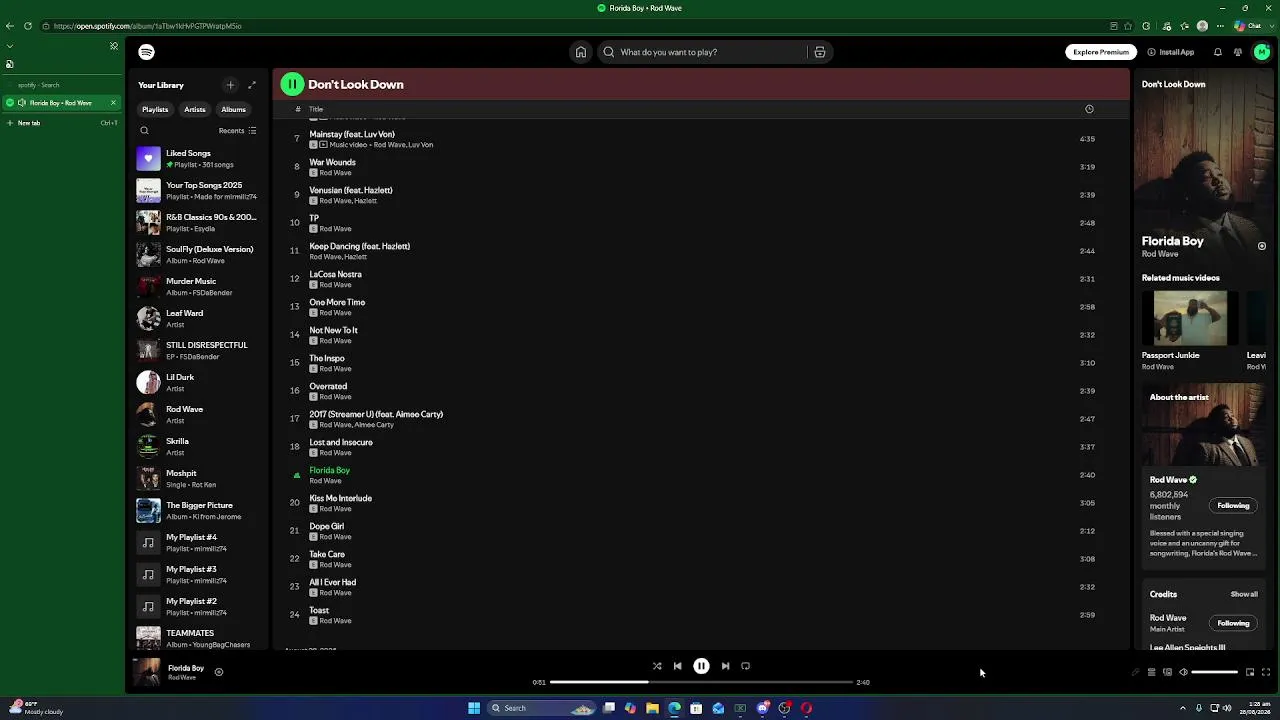The width and height of the screenshot is (1280, 720).
Task: Filter library by Albums
Action: 234,109
